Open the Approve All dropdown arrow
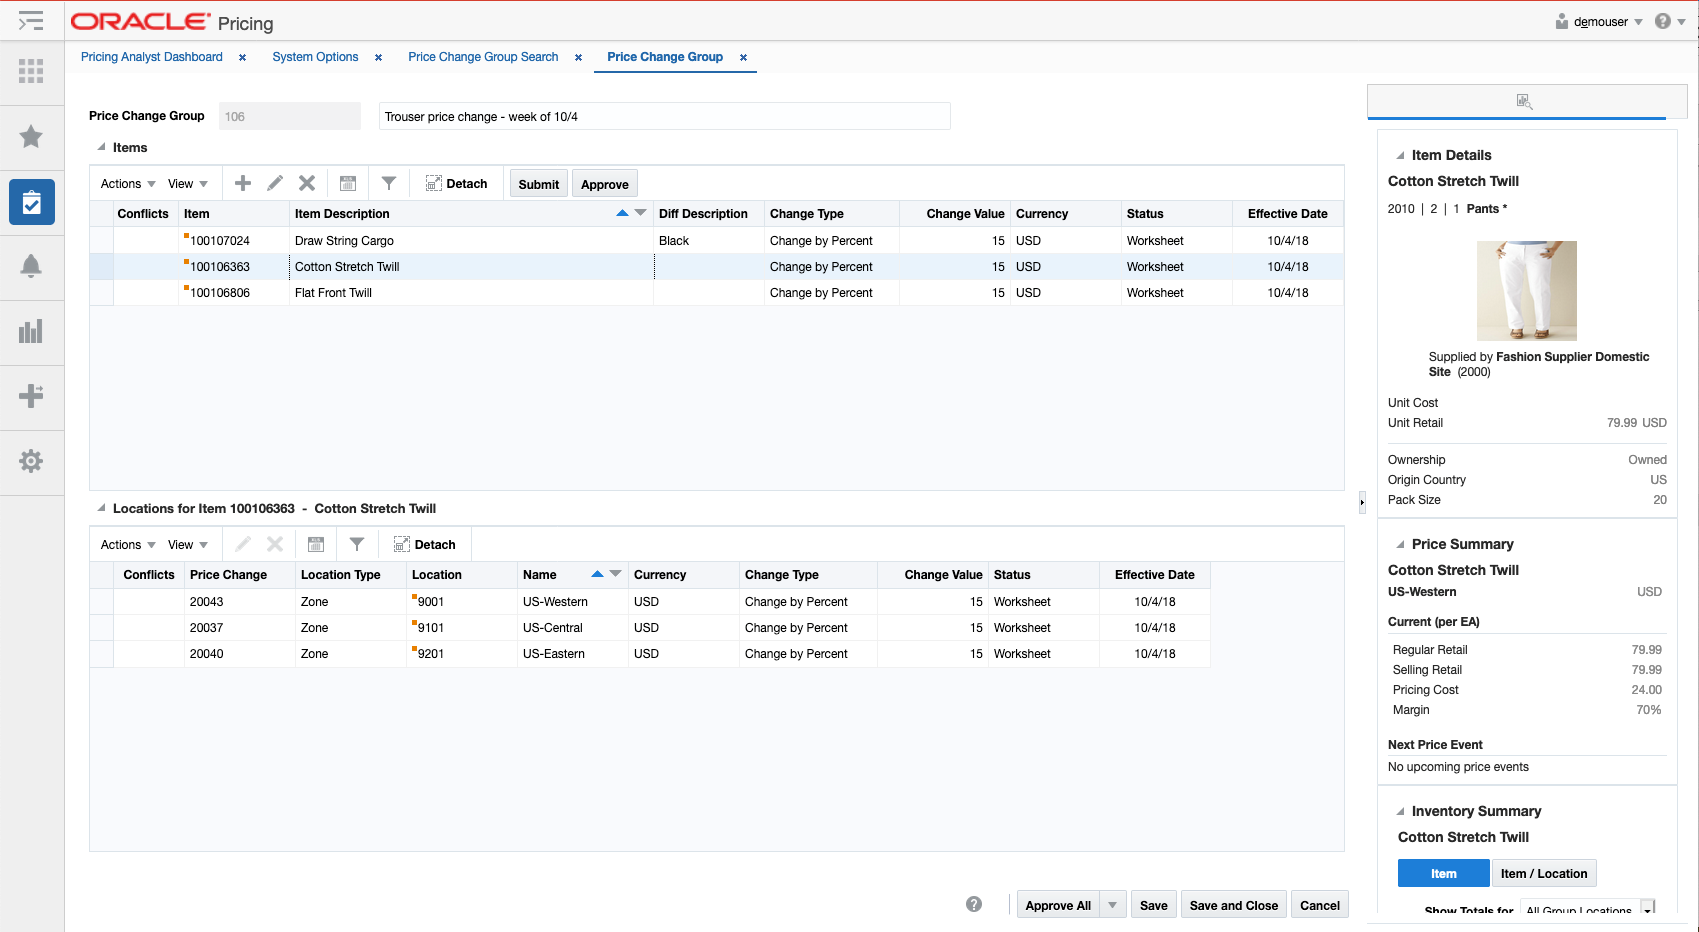1699x932 pixels. click(x=1112, y=904)
